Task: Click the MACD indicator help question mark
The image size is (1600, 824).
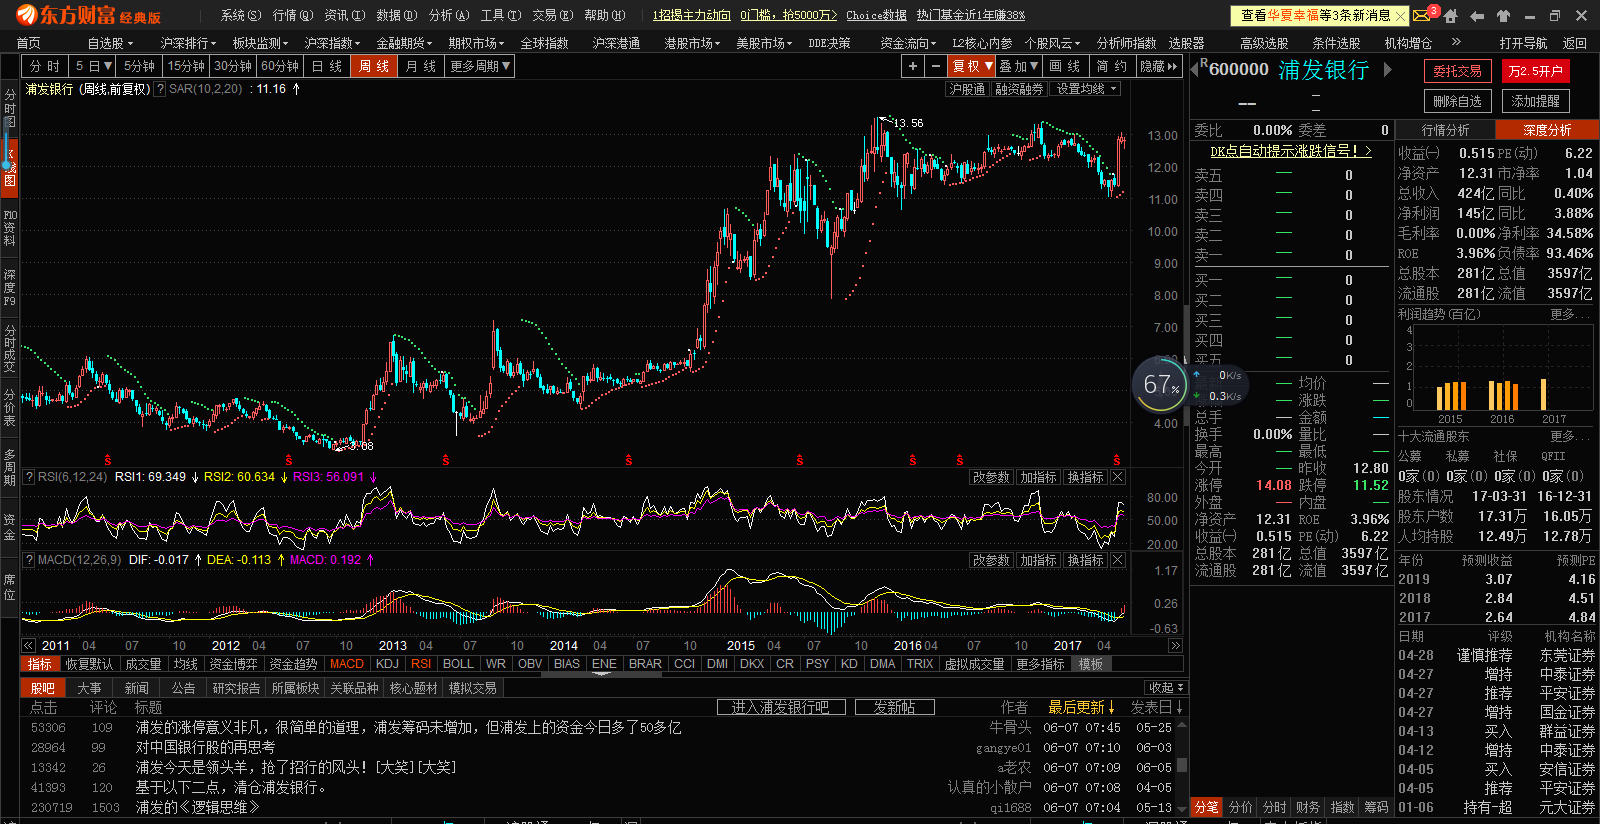Action: [x=29, y=560]
